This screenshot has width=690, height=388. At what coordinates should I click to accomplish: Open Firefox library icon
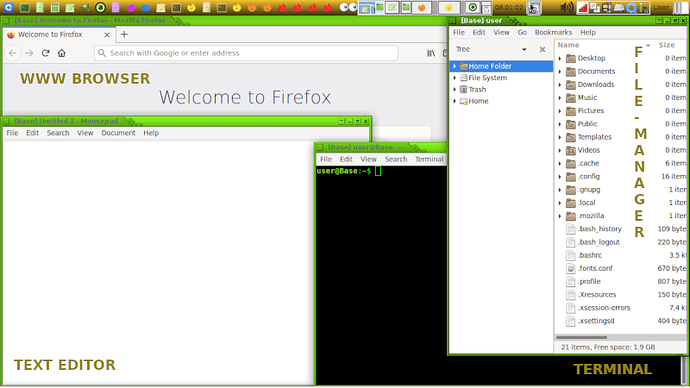pyautogui.click(x=431, y=53)
